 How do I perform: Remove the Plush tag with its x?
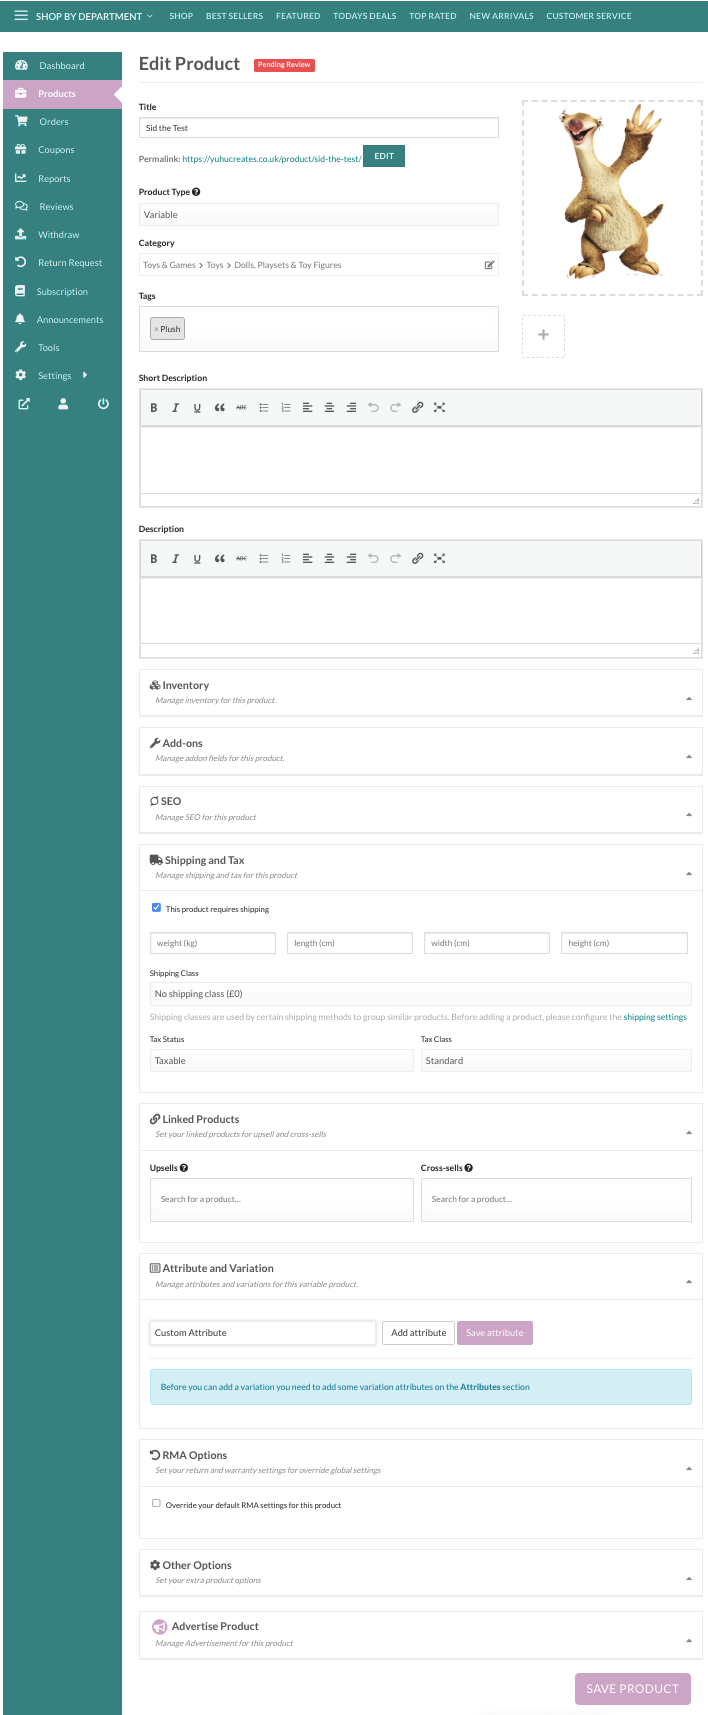point(156,329)
